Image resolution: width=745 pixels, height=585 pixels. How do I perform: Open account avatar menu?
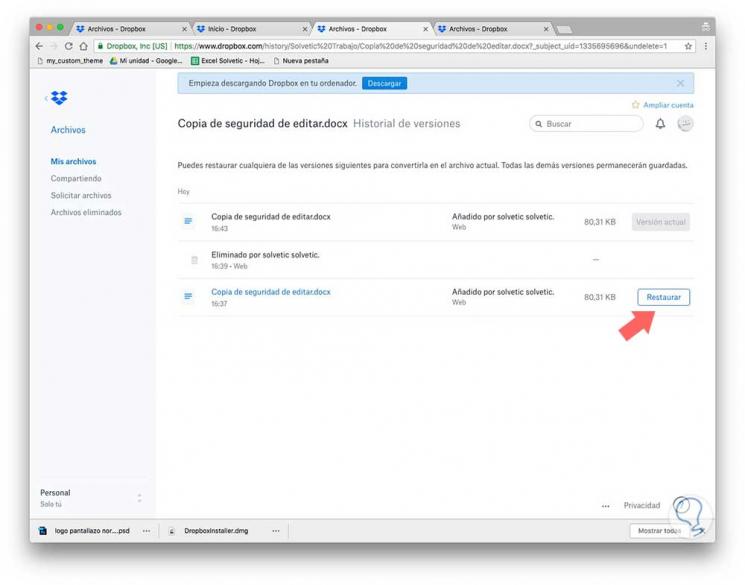click(x=685, y=124)
